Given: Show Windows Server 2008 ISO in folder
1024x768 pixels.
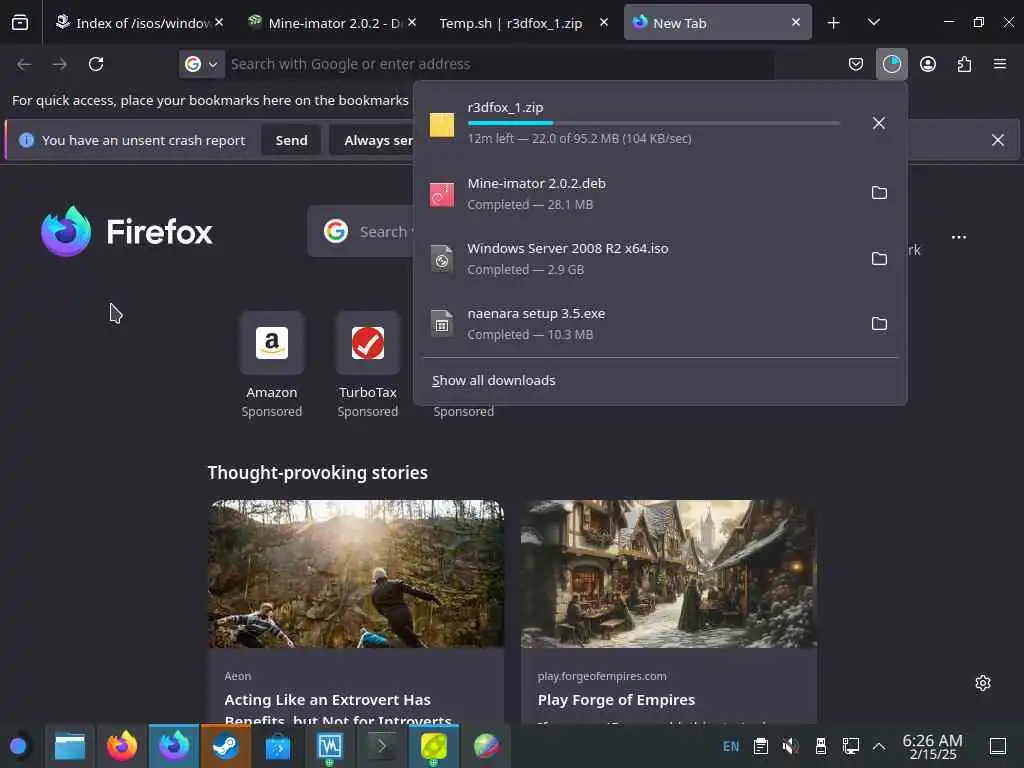Looking at the screenshot, I should 879,259.
